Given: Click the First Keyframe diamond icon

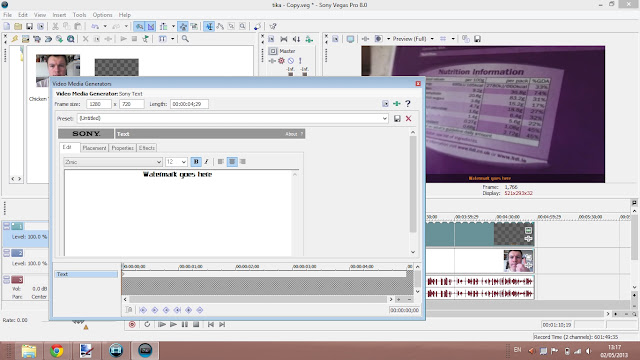Looking at the screenshot, I should [x=143, y=310].
